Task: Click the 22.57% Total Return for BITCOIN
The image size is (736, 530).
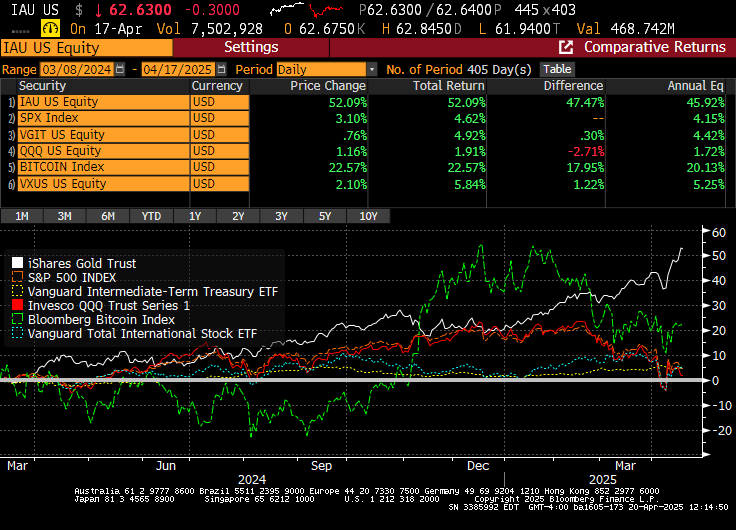Action: [x=467, y=168]
